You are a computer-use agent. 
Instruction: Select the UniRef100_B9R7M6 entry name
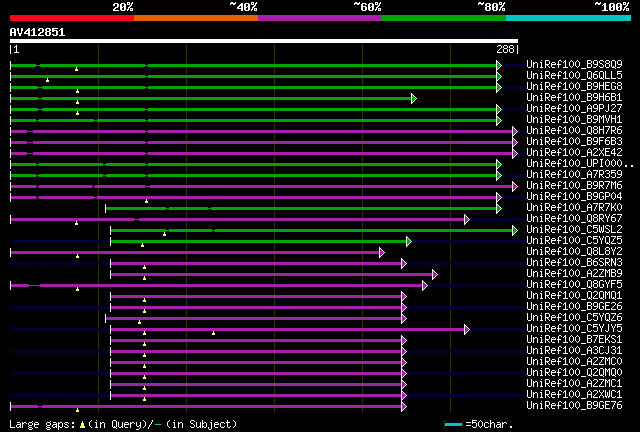pos(574,185)
